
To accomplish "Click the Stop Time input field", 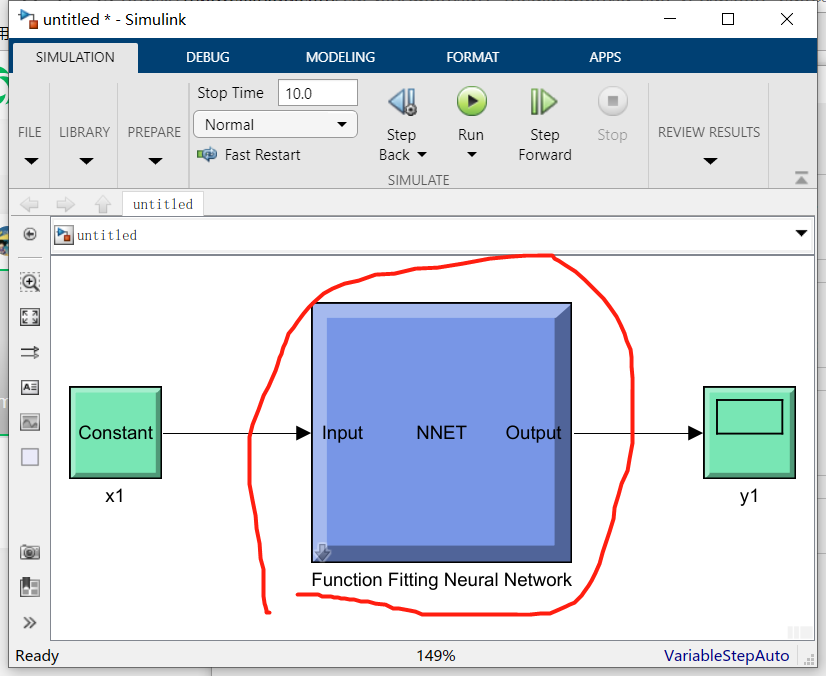I will tap(317, 92).
